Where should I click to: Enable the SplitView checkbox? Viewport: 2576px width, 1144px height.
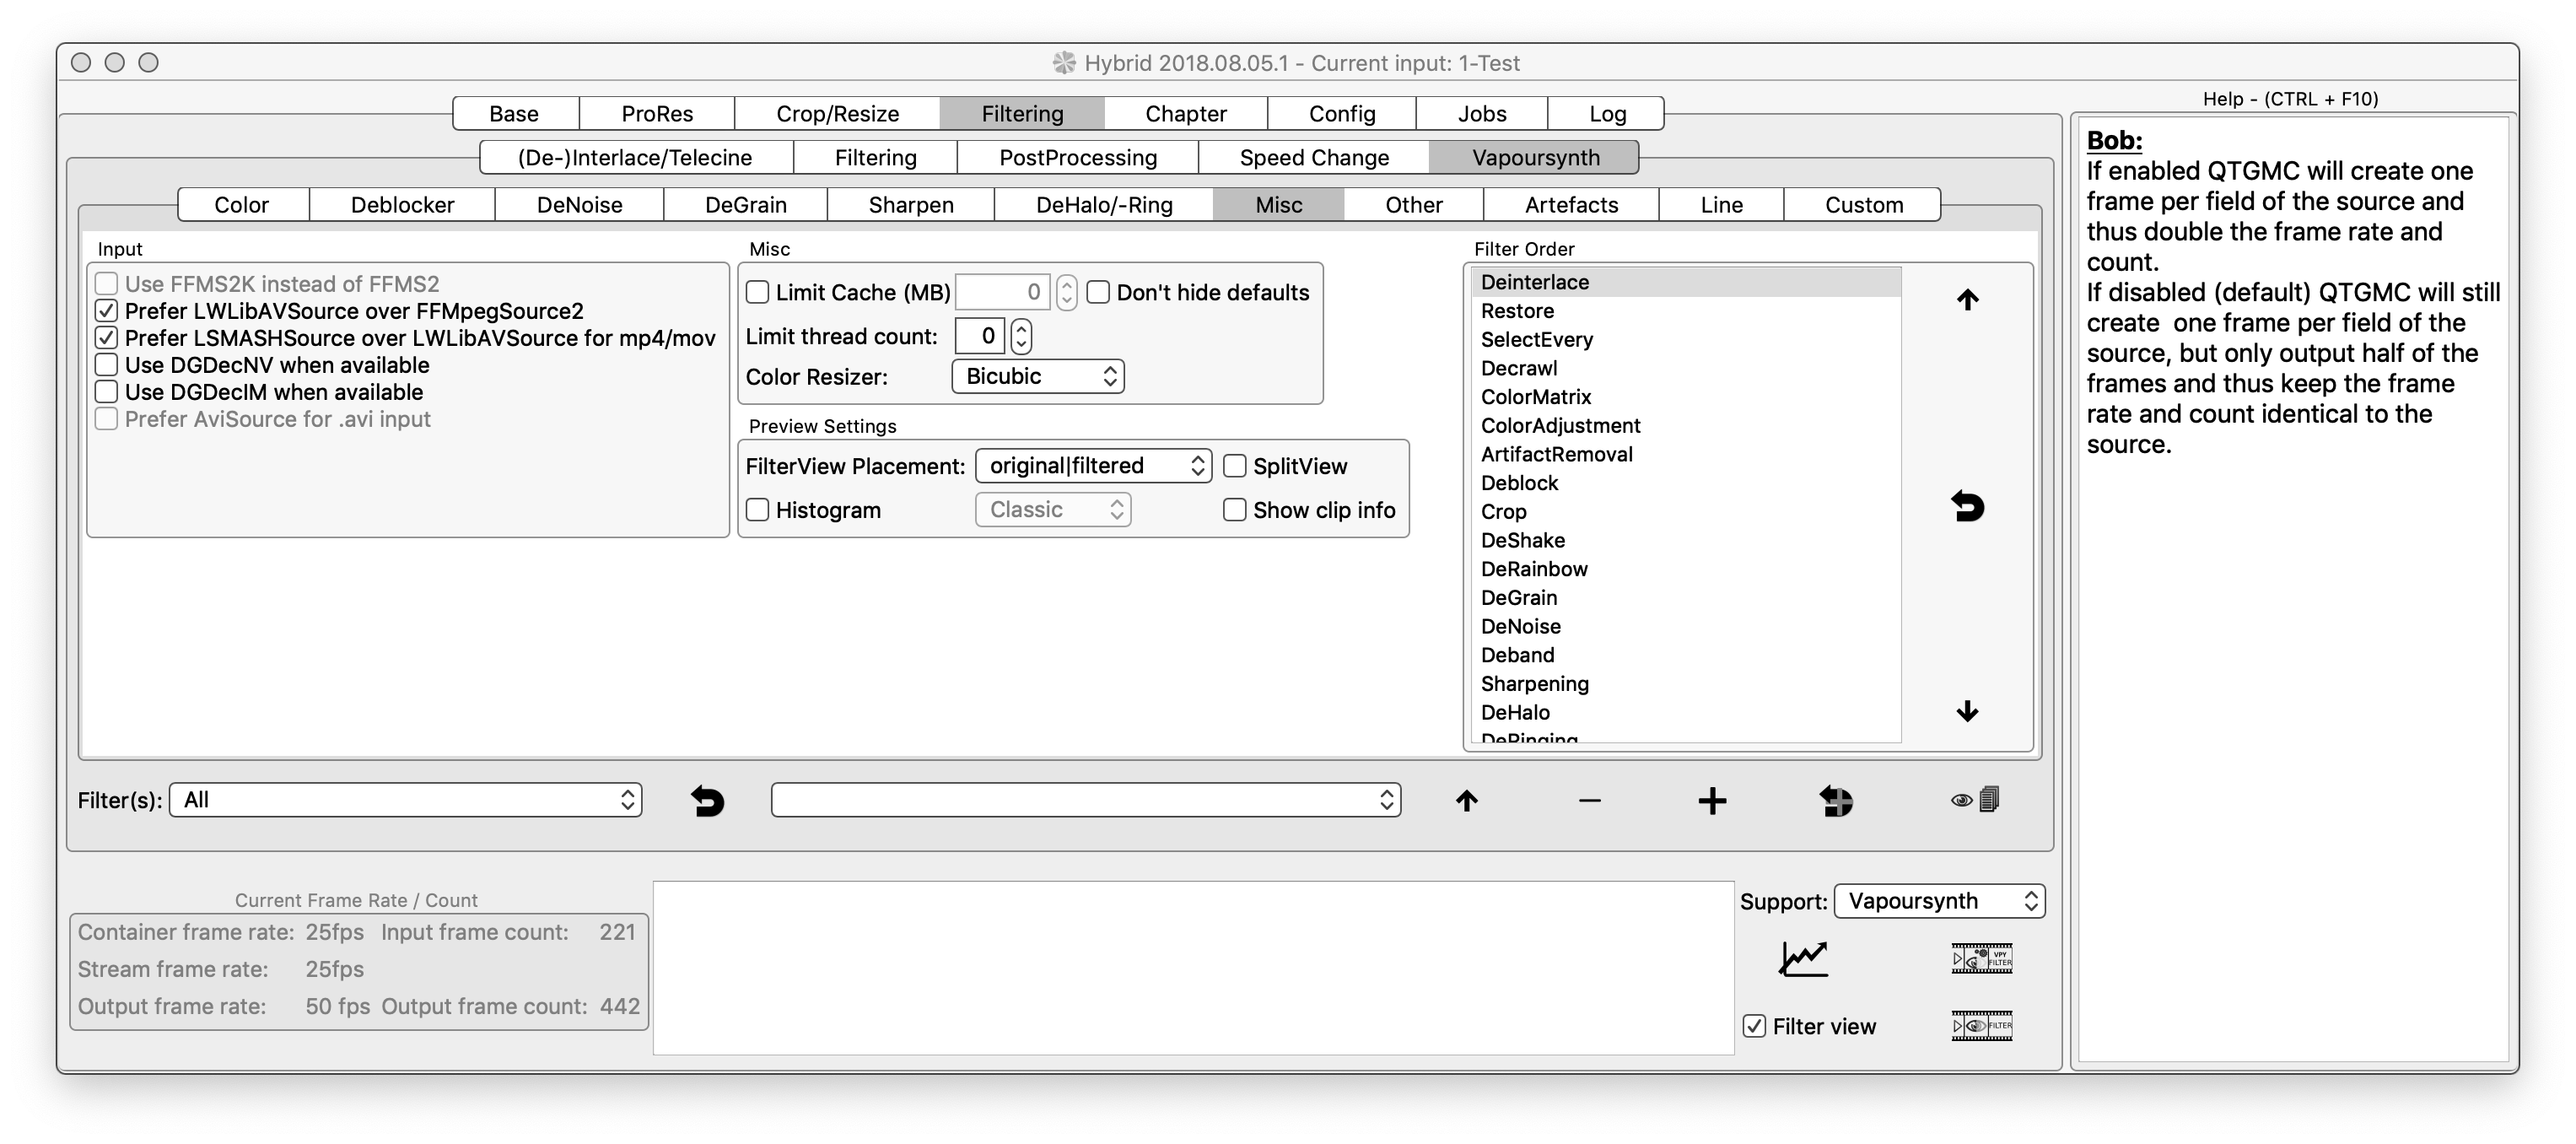point(1235,466)
